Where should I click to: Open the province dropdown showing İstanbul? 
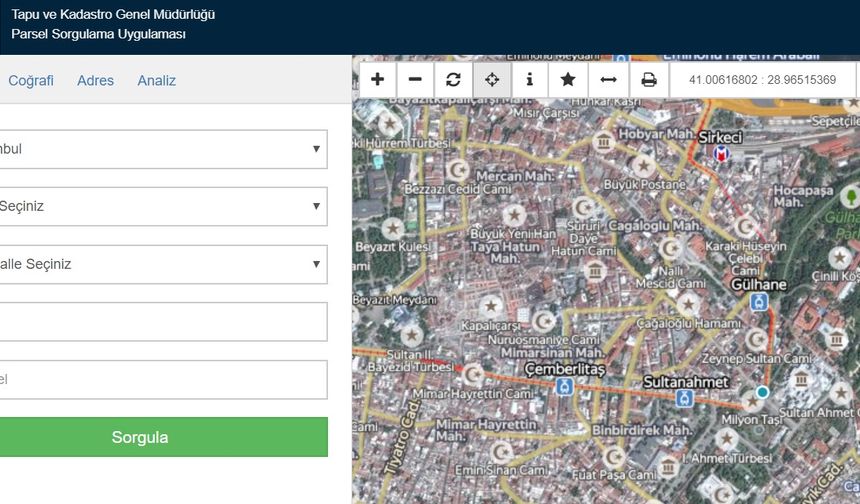click(160, 149)
